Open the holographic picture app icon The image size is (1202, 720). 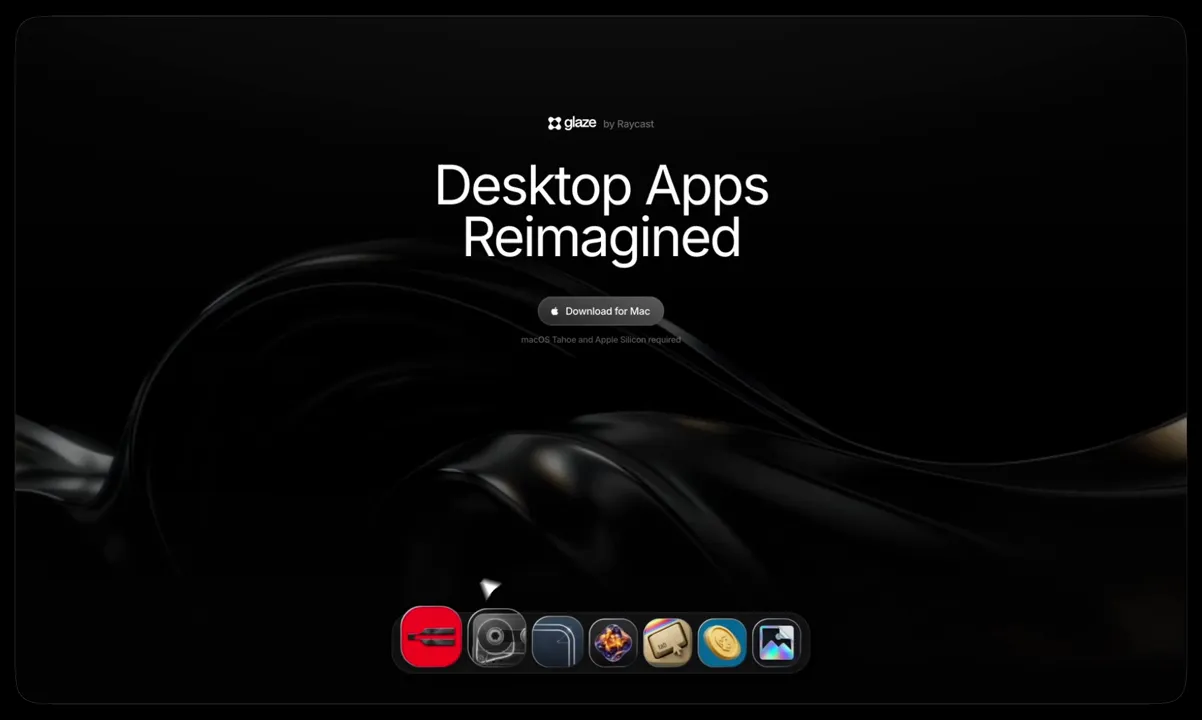pos(776,642)
